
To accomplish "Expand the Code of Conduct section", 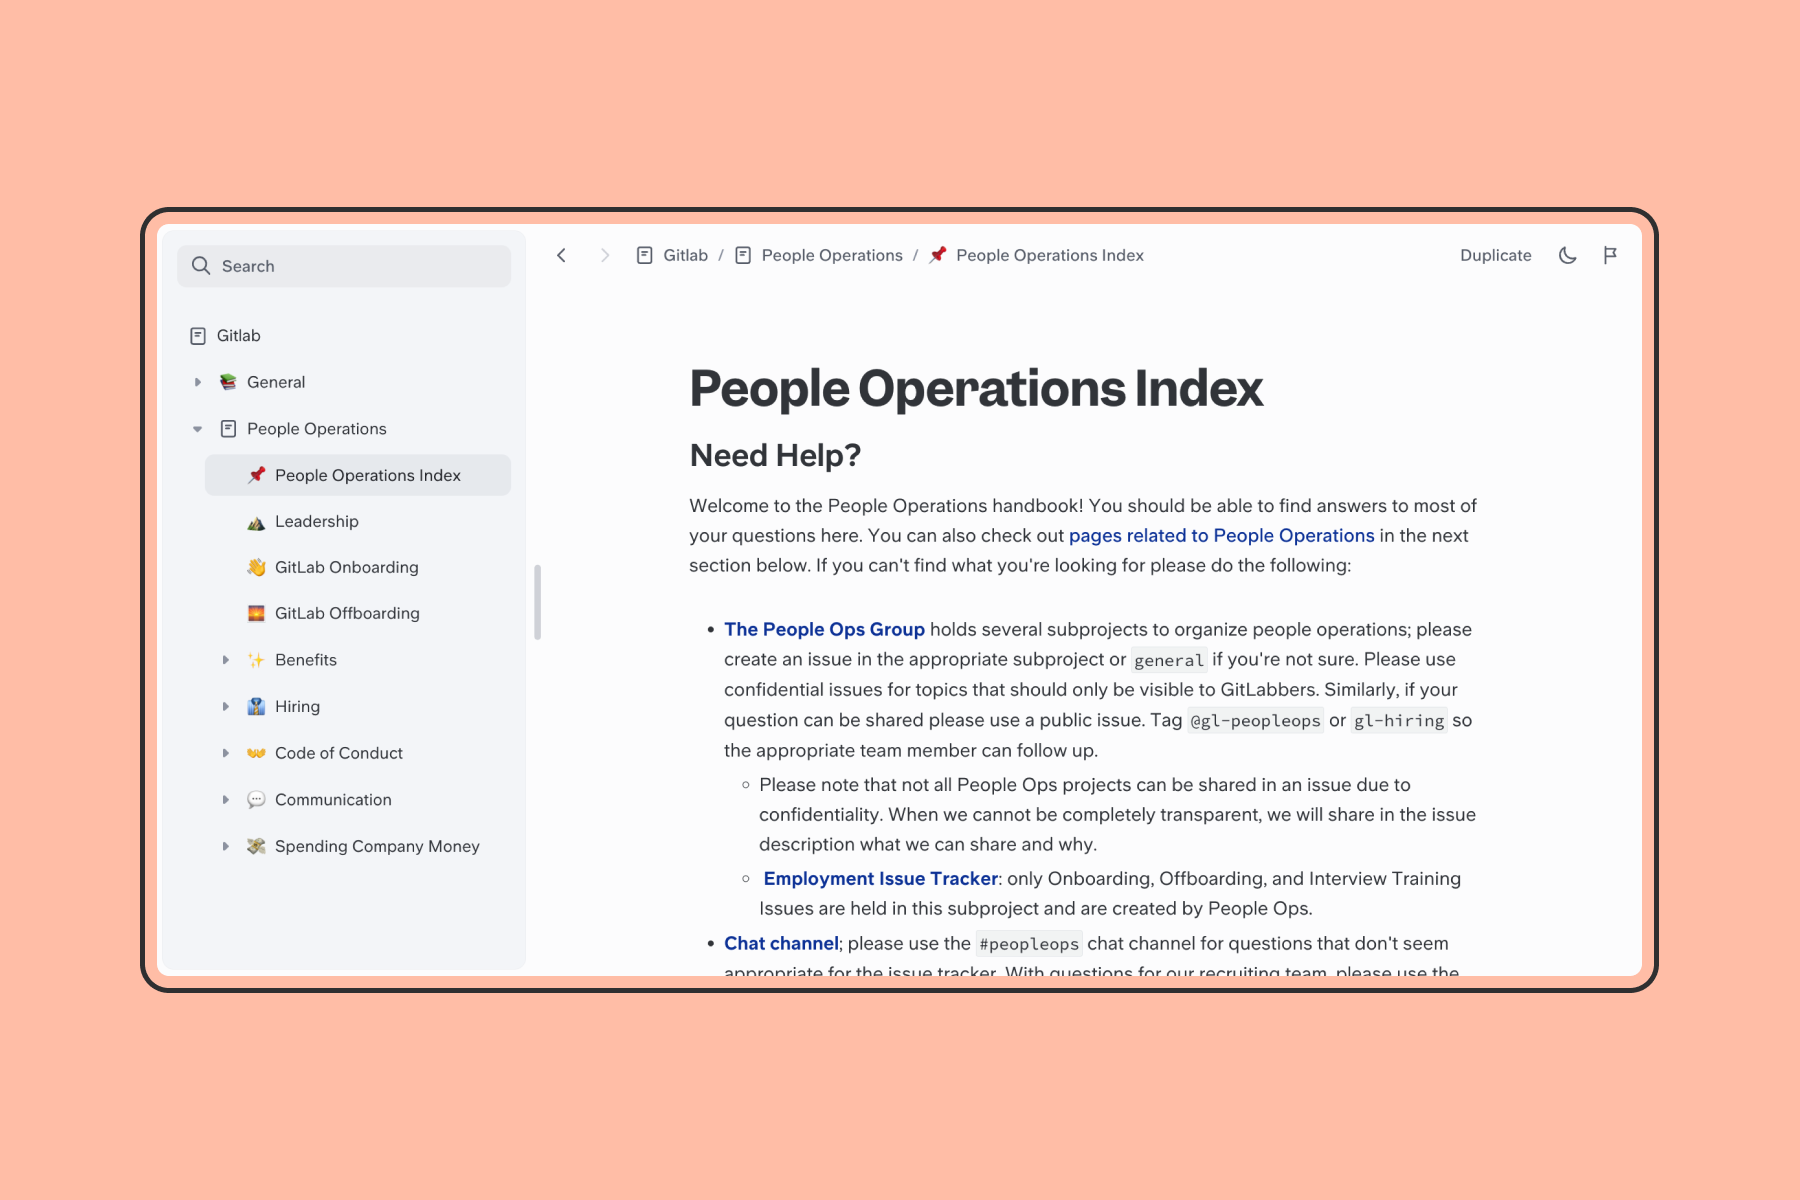I will tap(226, 753).
